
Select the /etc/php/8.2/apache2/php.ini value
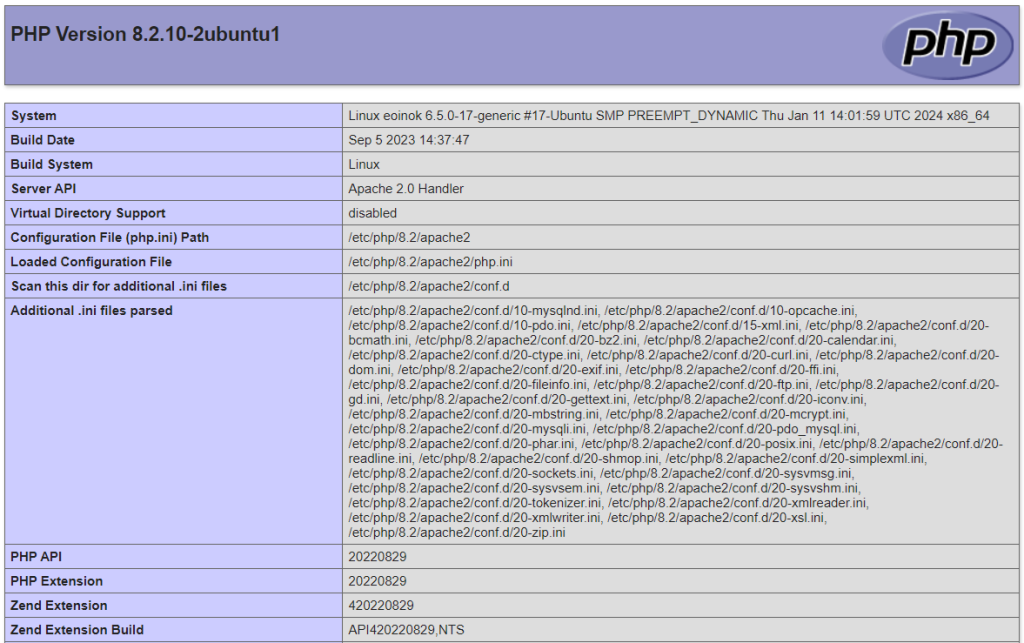click(430, 262)
